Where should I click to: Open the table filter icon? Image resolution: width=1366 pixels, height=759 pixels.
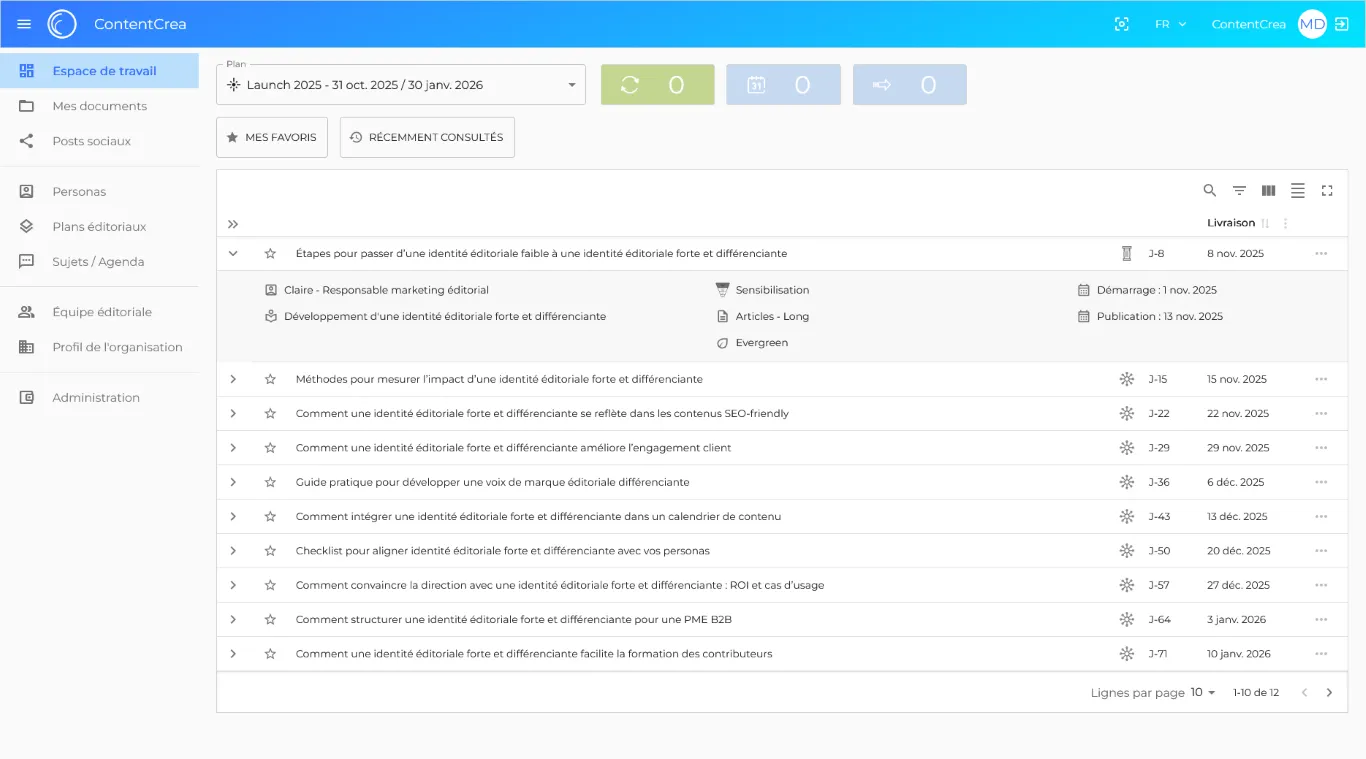click(1239, 191)
